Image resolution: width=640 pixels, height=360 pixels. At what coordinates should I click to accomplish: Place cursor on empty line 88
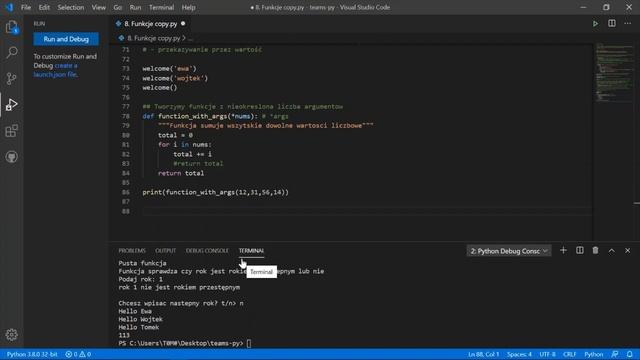(367, 211)
